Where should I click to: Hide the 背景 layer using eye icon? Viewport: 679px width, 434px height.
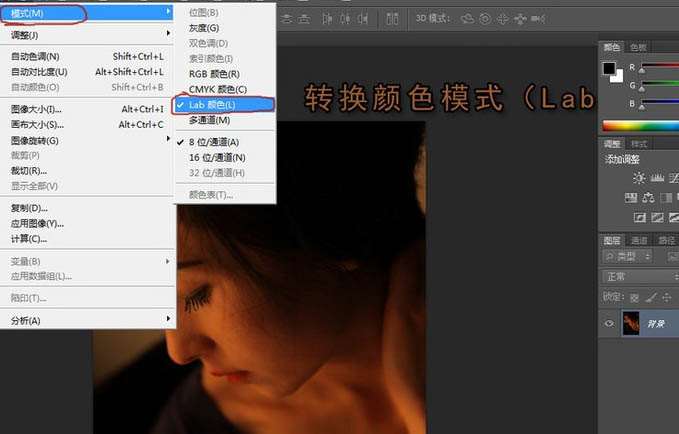coord(609,323)
